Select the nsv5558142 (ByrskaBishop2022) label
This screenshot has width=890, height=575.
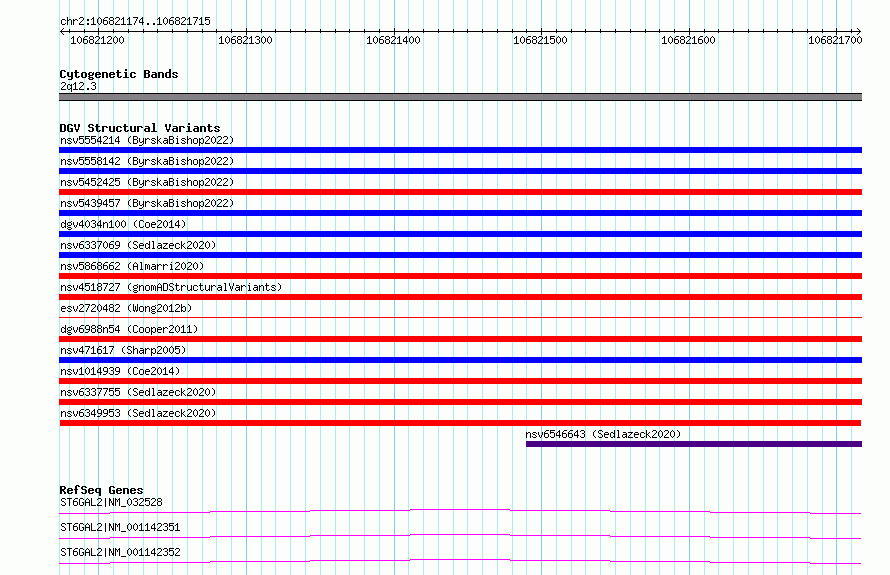147,161
